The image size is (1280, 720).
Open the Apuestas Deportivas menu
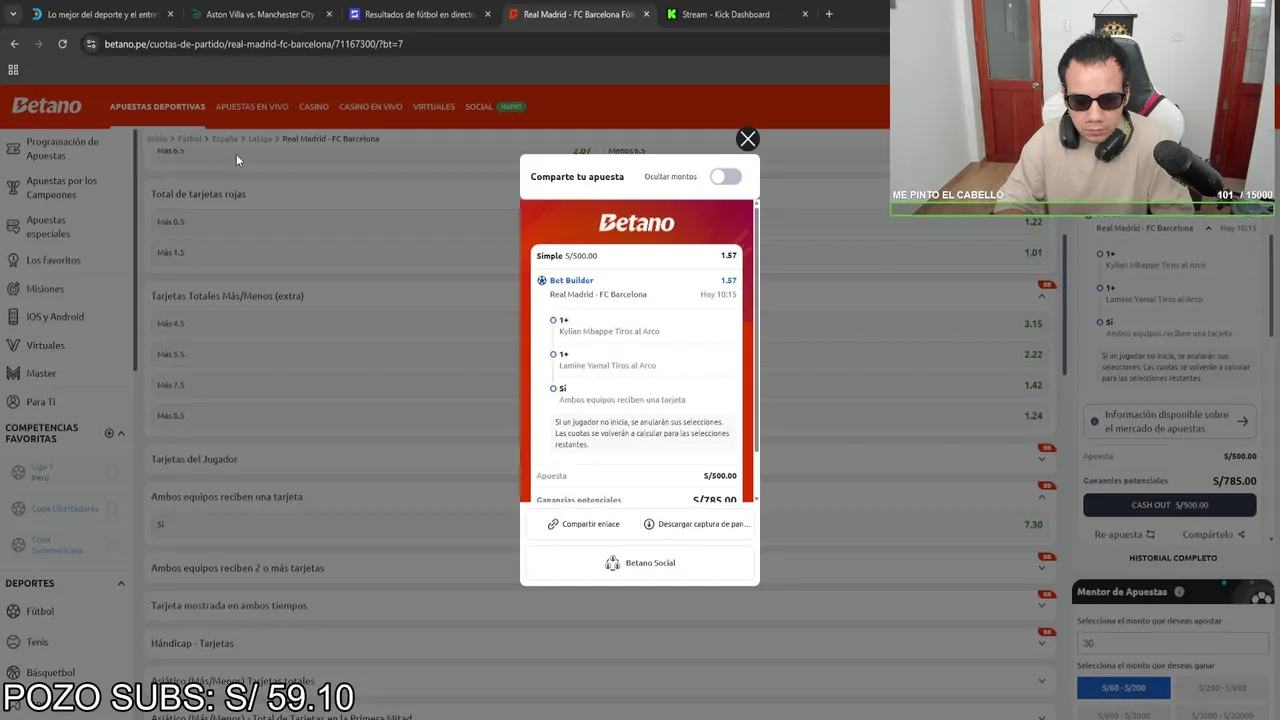tap(157, 107)
